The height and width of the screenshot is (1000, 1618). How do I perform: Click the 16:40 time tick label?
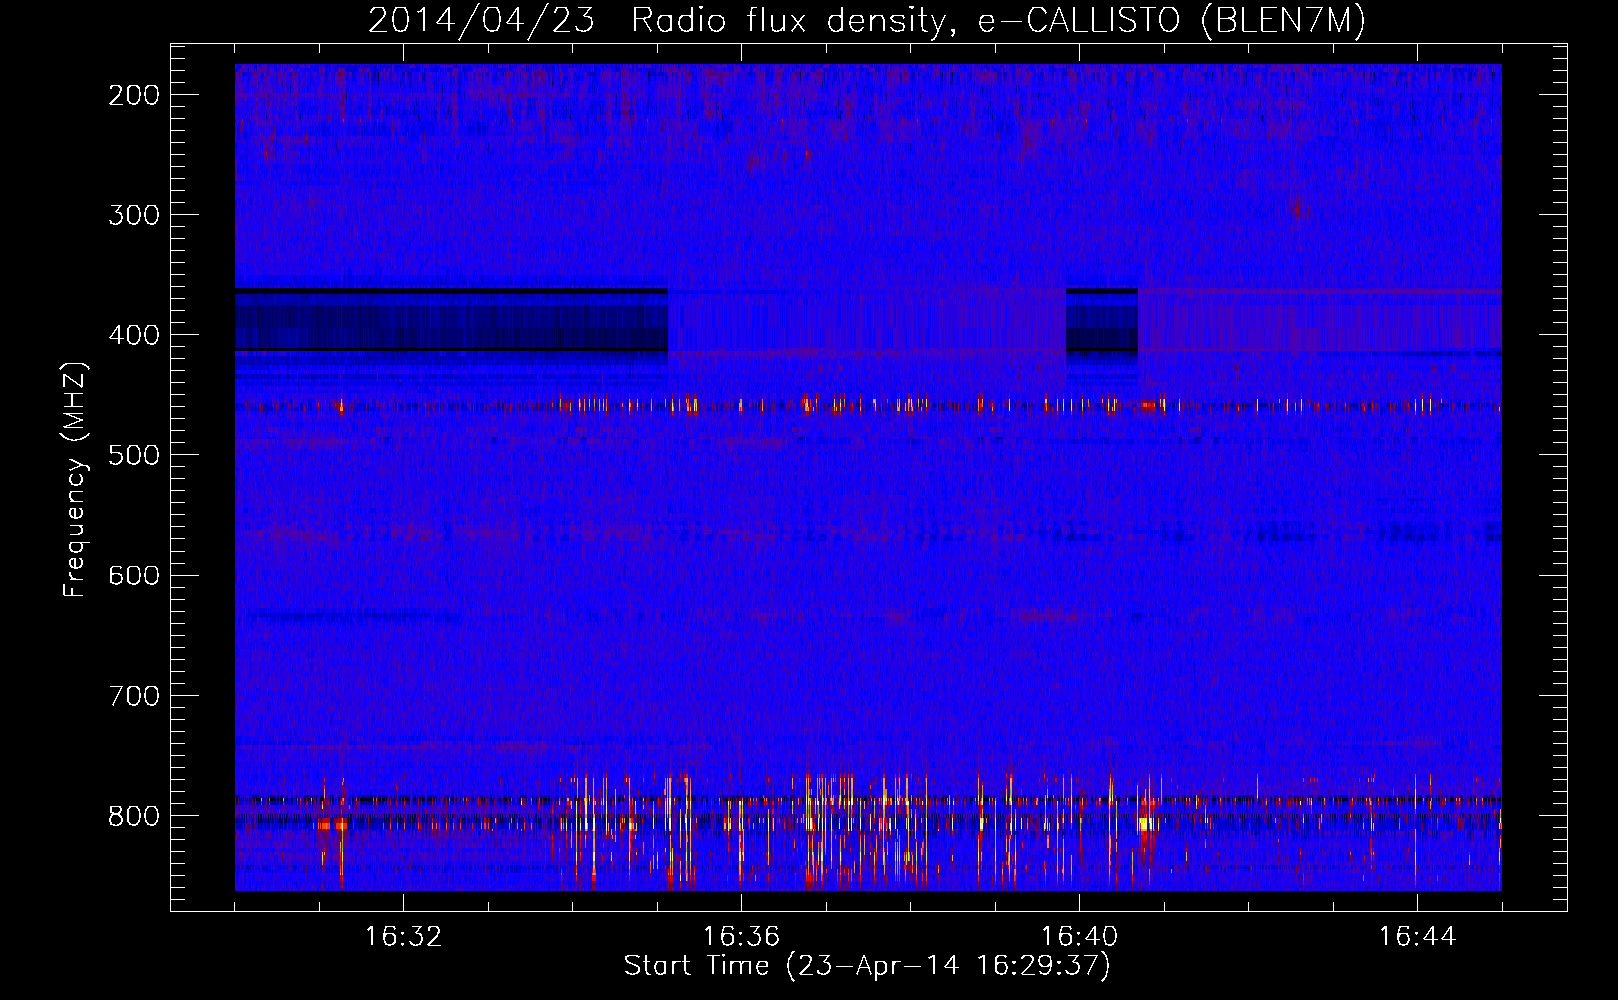(1080, 937)
